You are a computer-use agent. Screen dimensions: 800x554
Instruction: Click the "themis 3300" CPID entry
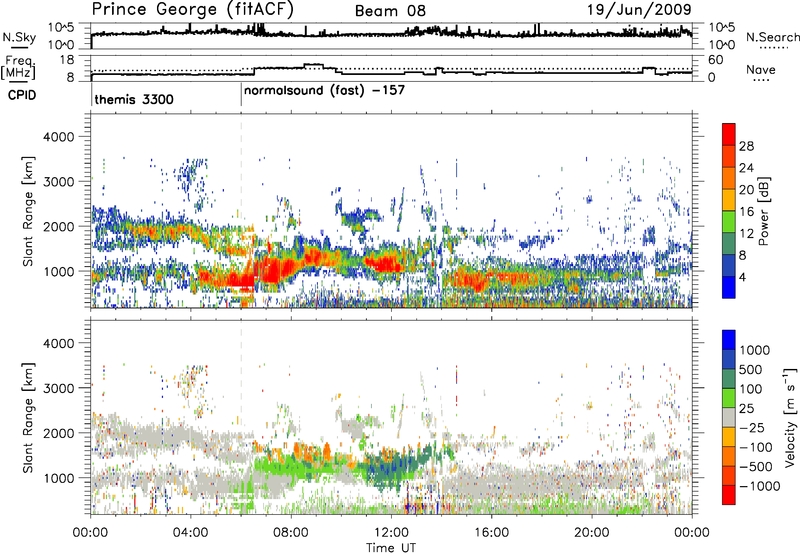coord(134,99)
